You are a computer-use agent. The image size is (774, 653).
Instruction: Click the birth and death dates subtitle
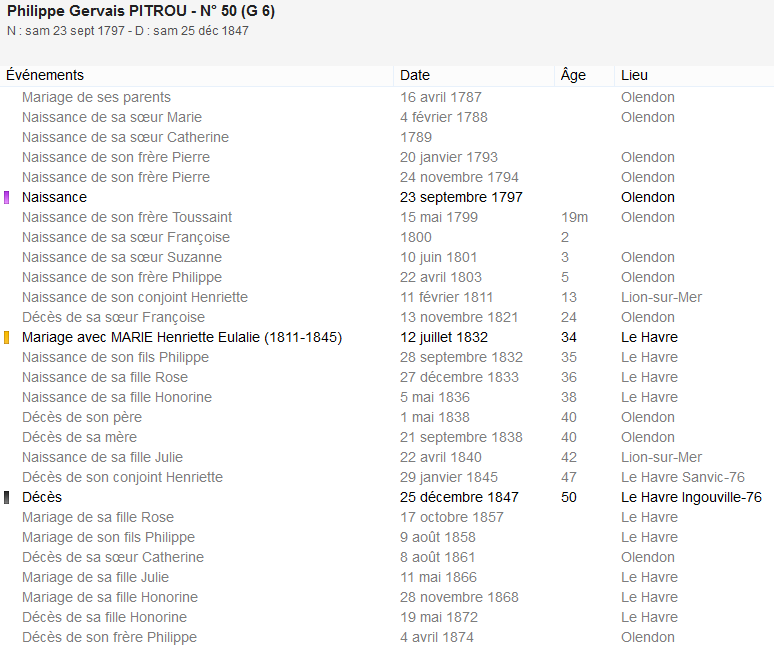click(128, 31)
